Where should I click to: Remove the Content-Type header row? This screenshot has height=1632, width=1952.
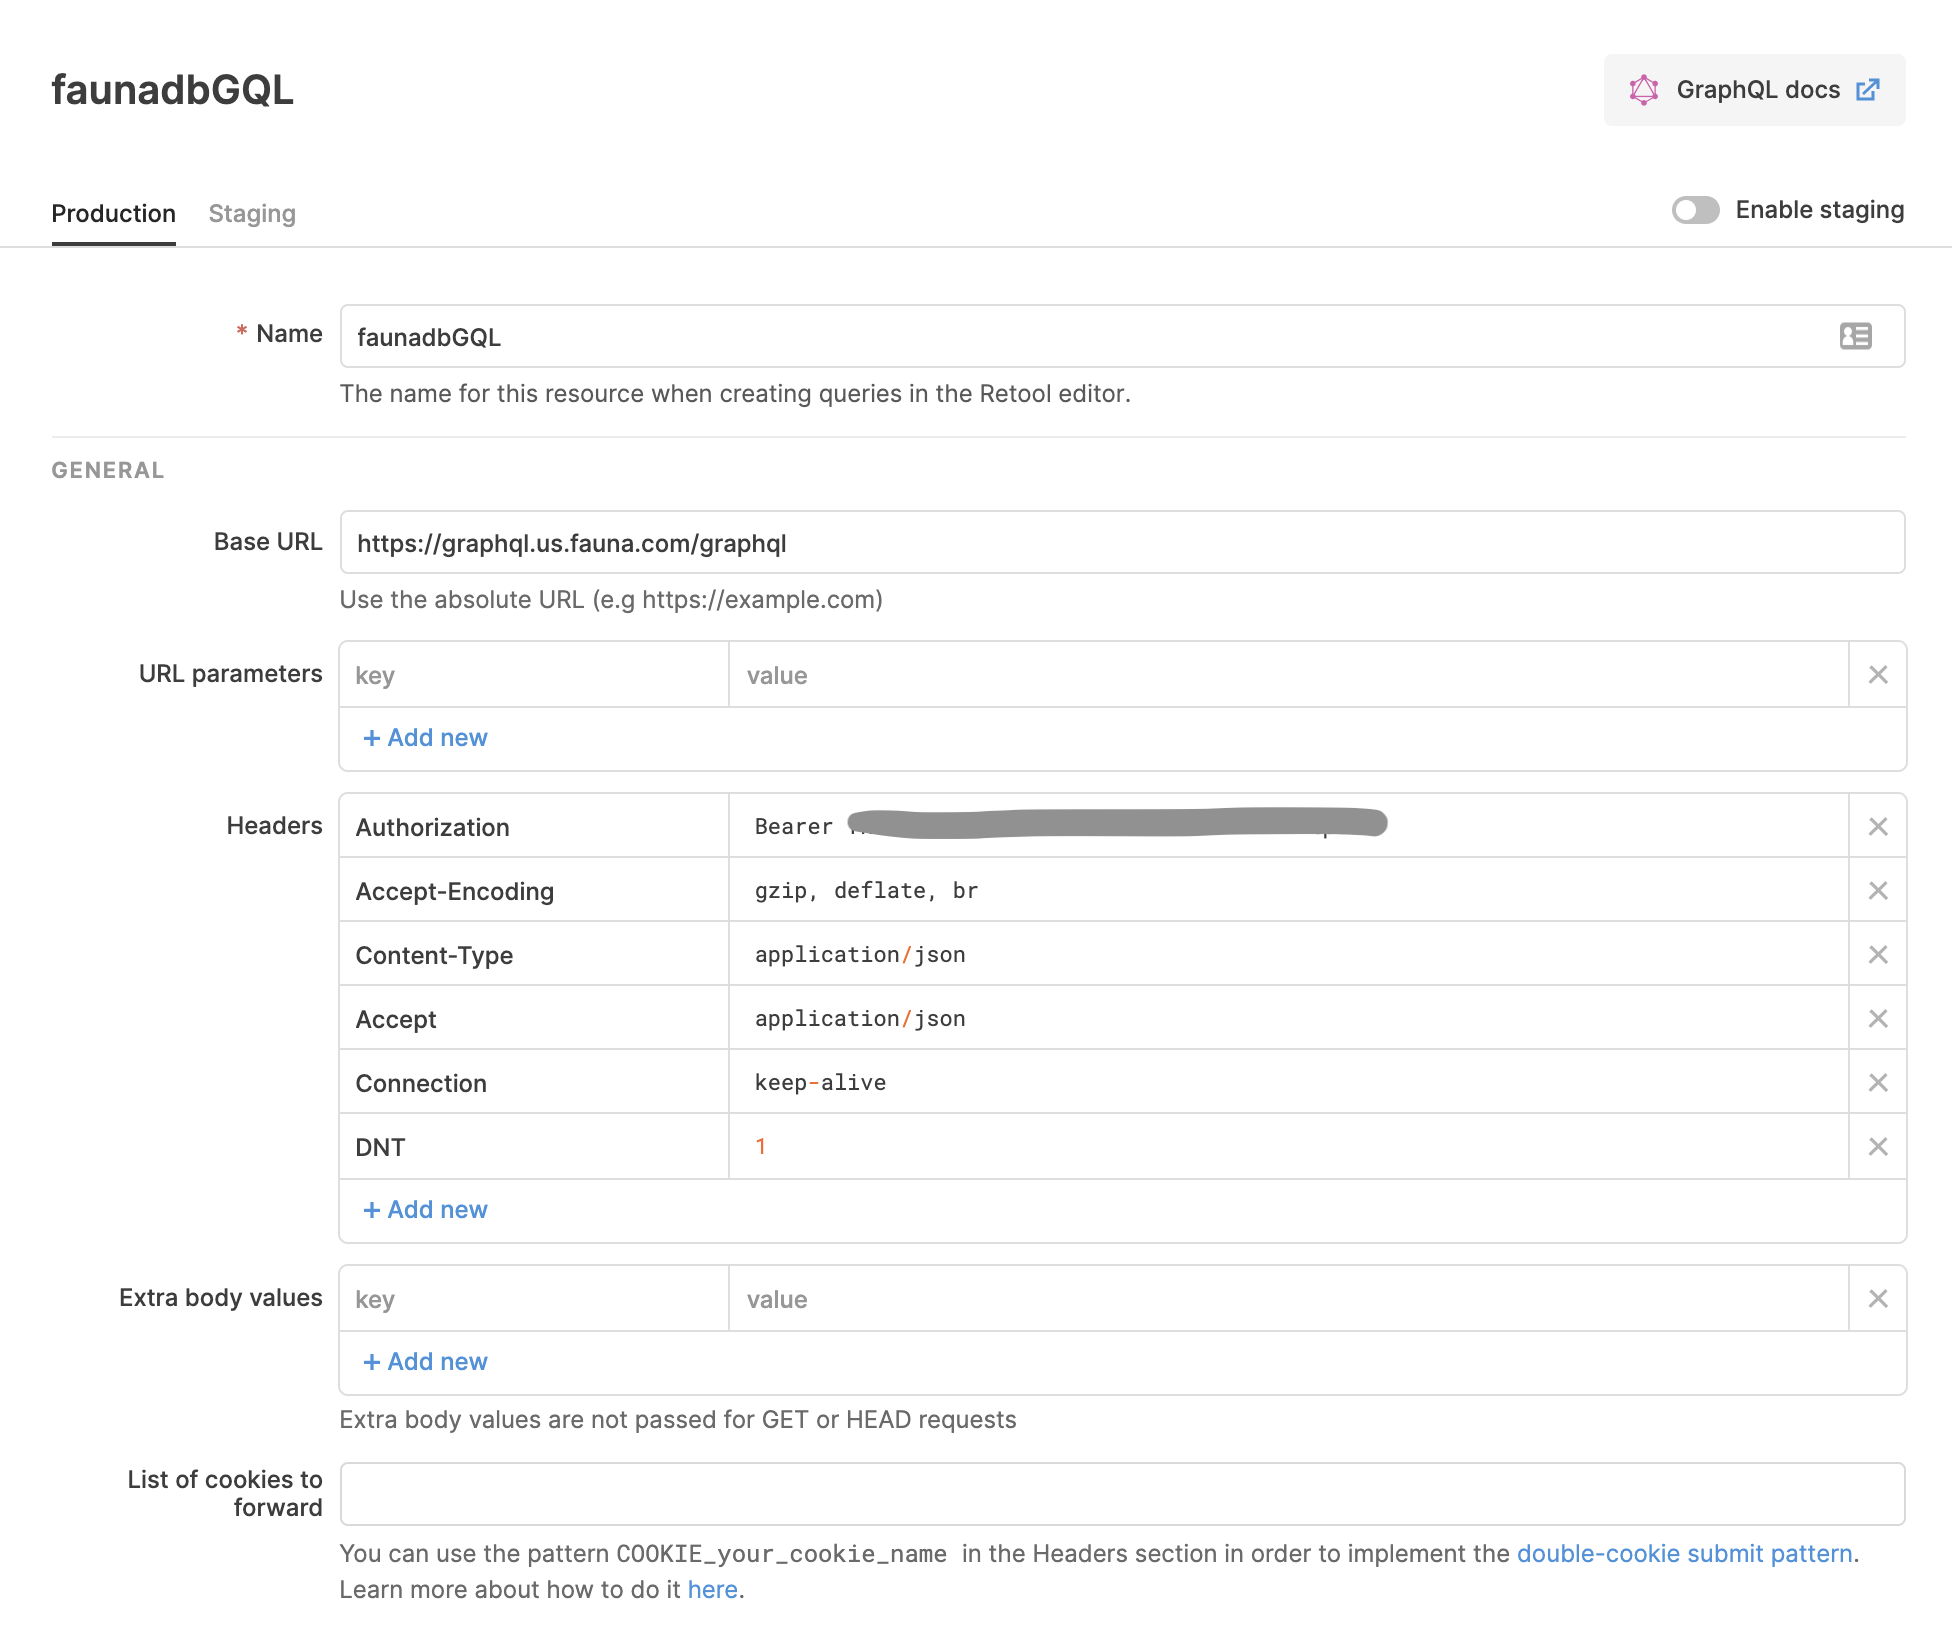coord(1878,955)
